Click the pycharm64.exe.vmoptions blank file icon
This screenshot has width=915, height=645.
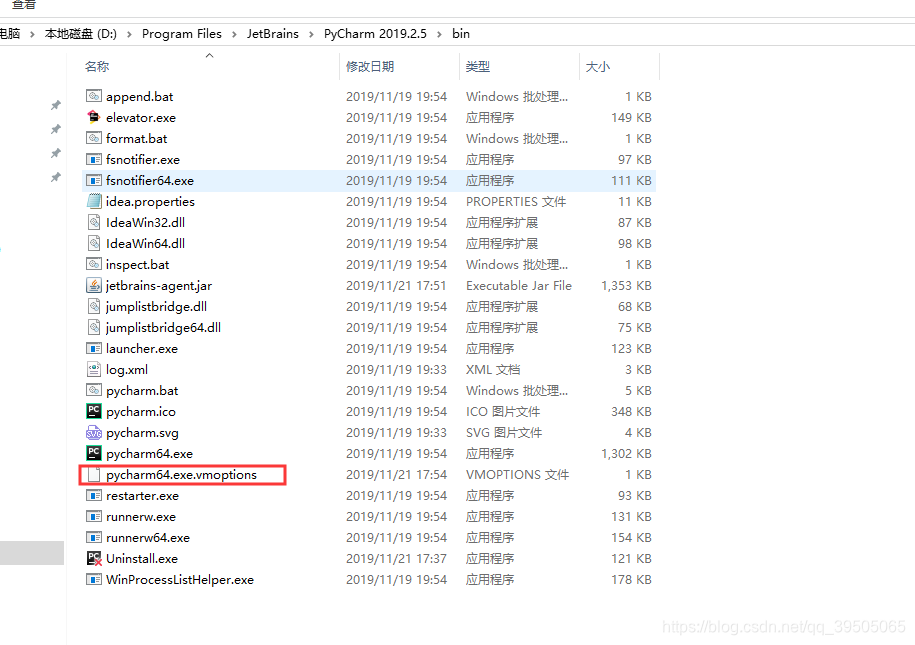point(93,474)
